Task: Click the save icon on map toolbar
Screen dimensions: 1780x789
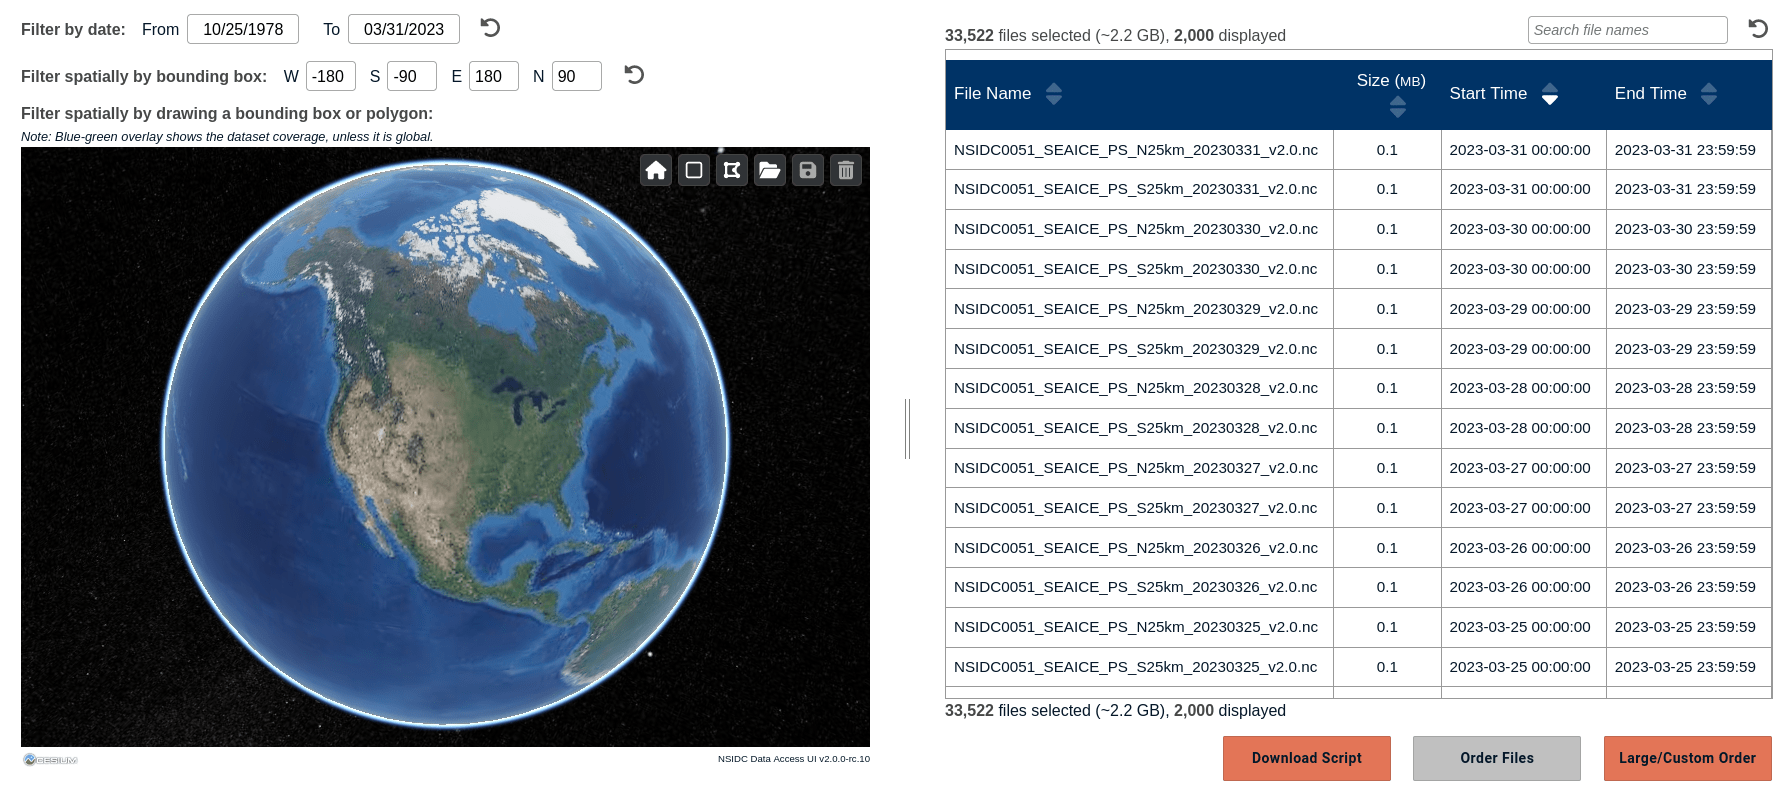Action: coord(808,170)
